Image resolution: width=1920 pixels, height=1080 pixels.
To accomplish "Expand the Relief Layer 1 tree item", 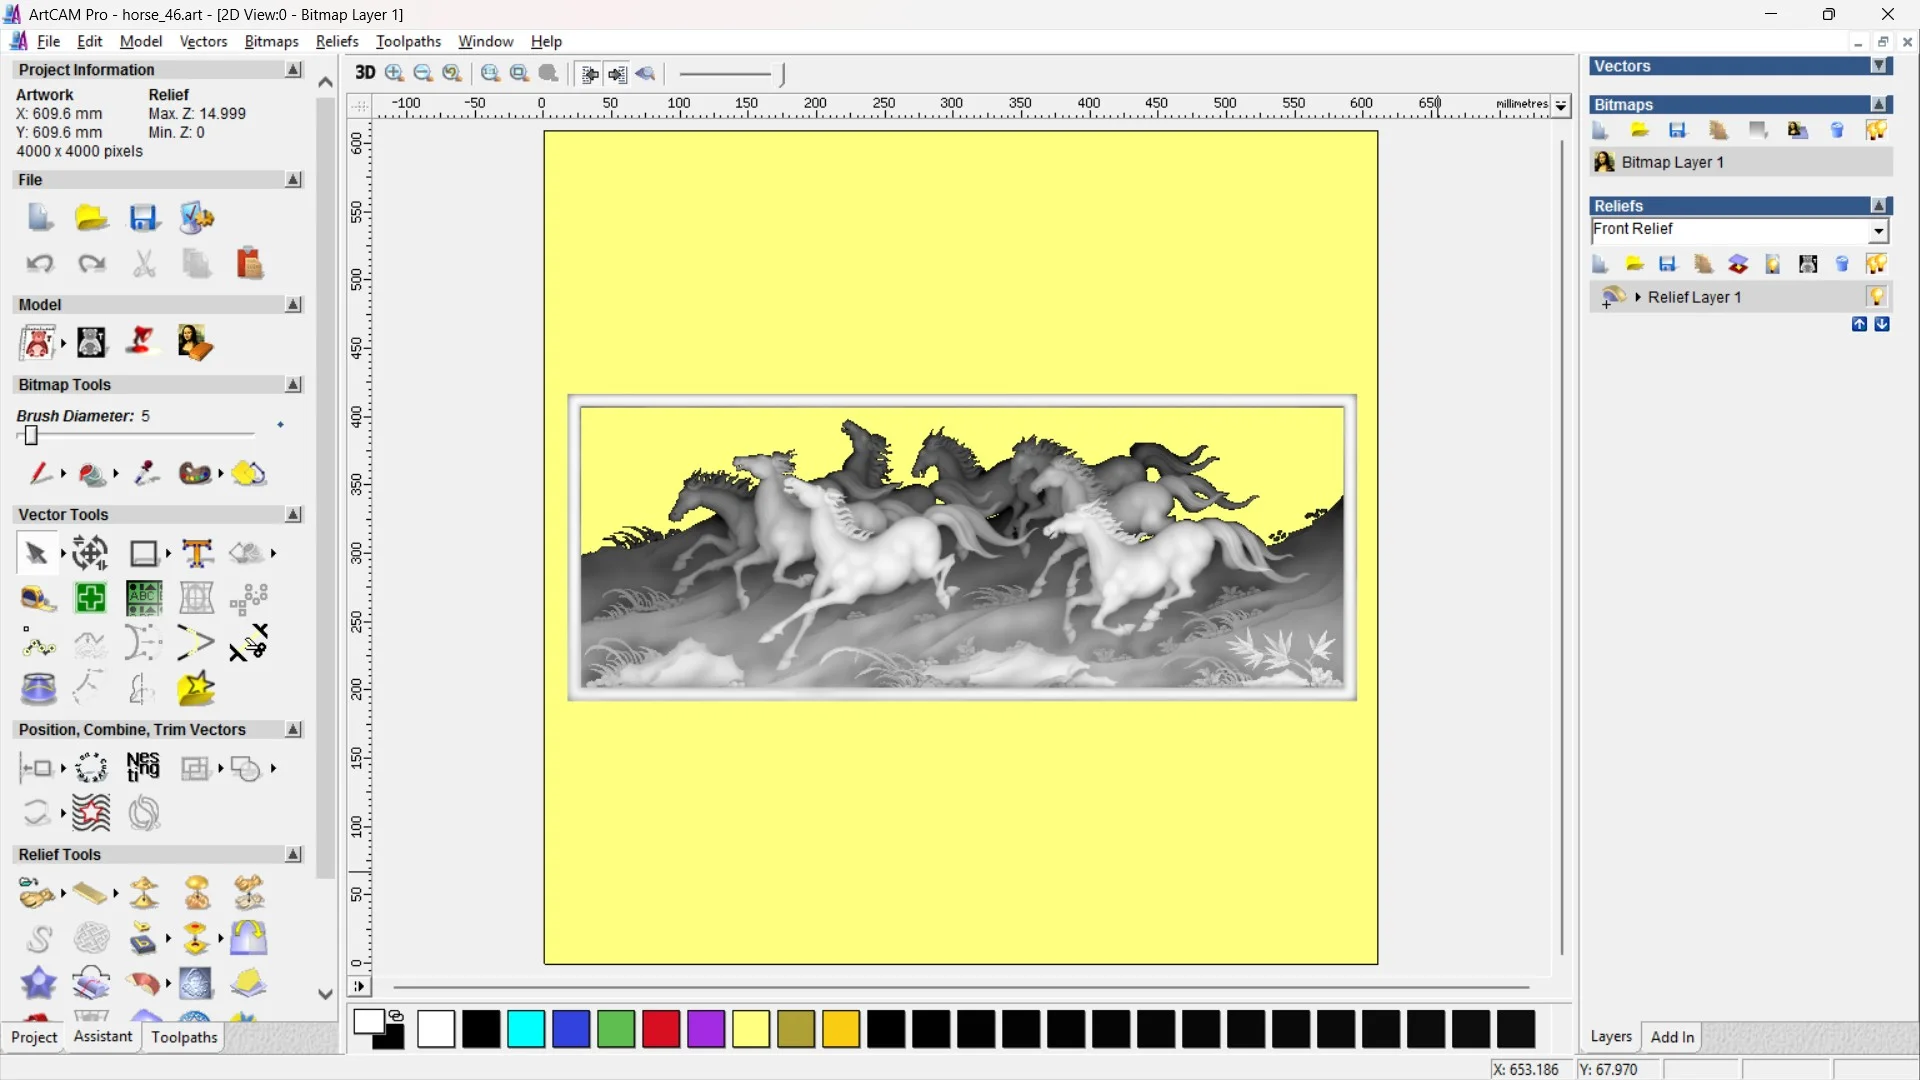I will tap(1638, 297).
